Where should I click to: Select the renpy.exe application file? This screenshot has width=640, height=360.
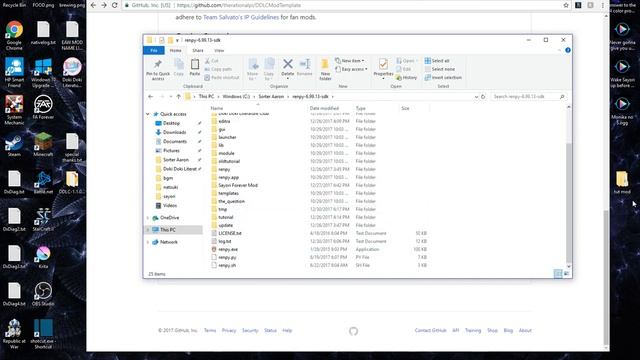(x=228, y=249)
